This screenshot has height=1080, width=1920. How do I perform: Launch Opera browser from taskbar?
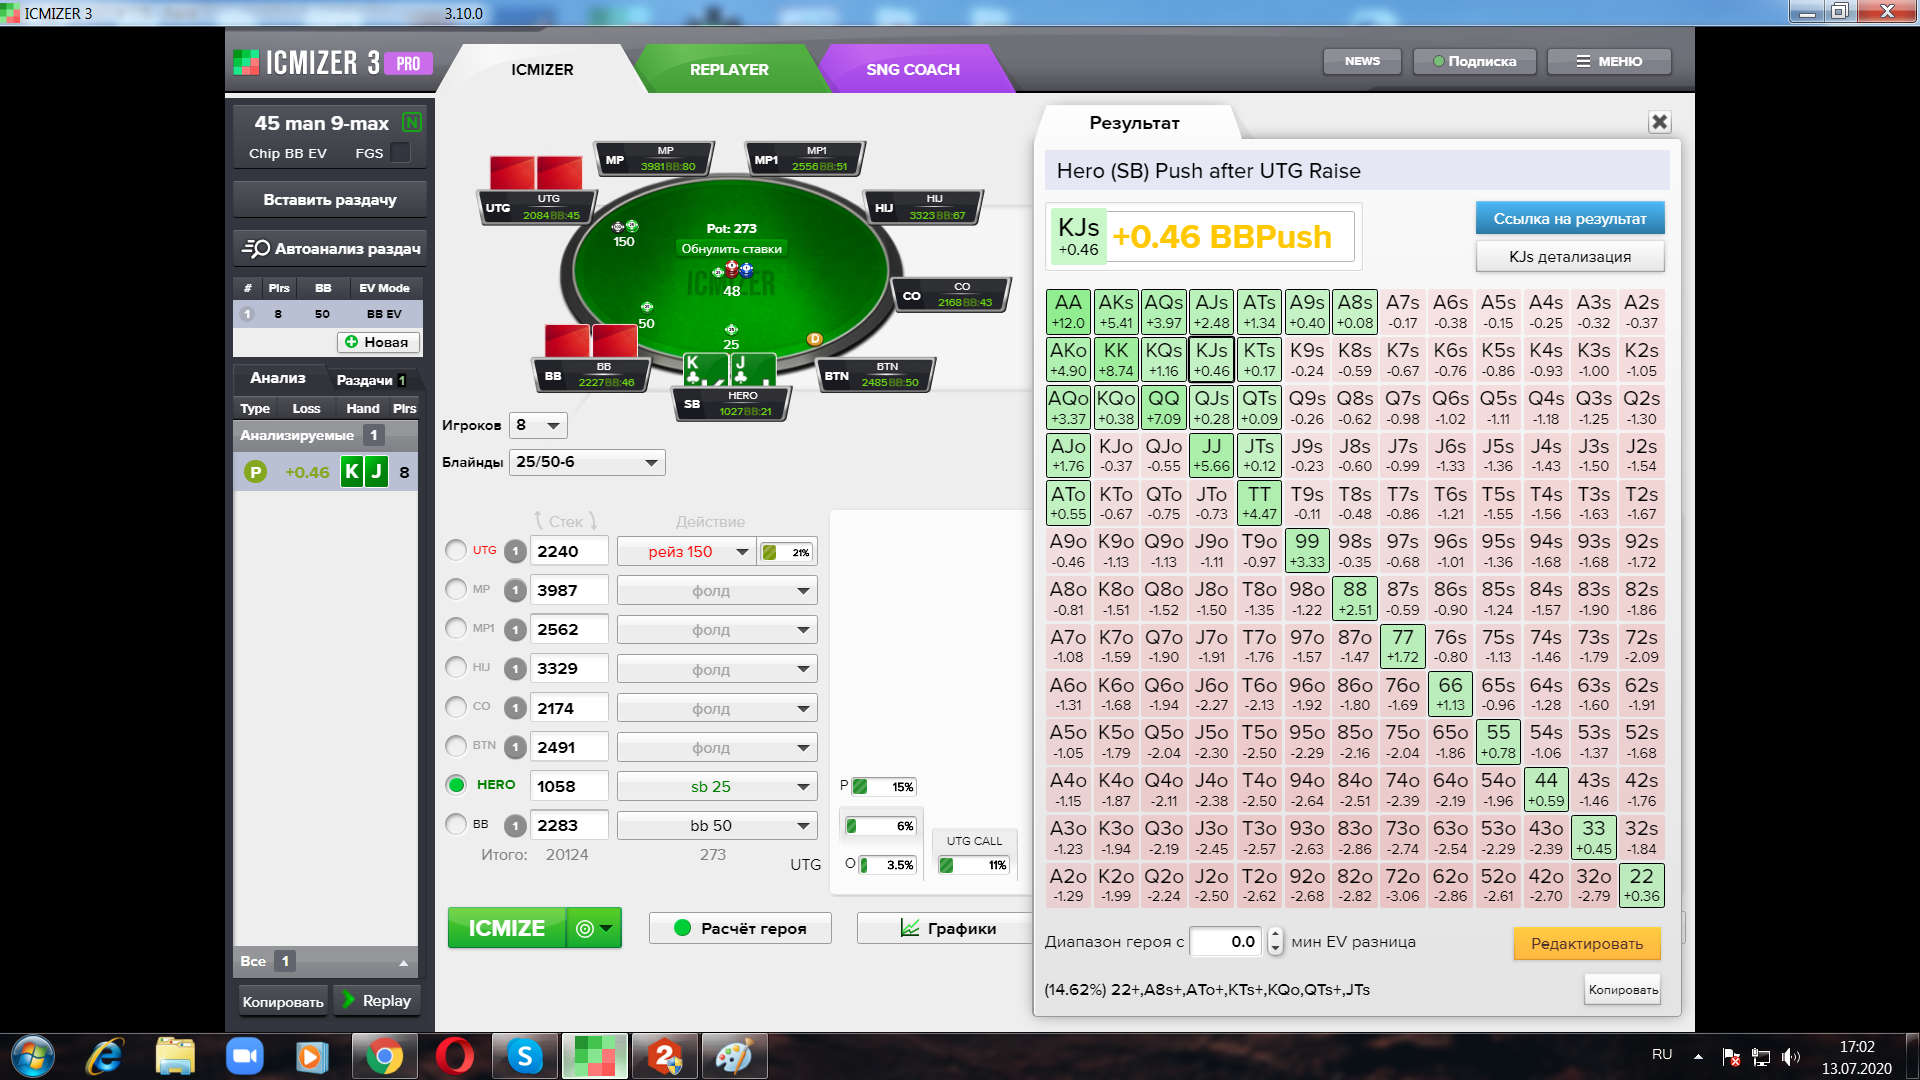455,1056
